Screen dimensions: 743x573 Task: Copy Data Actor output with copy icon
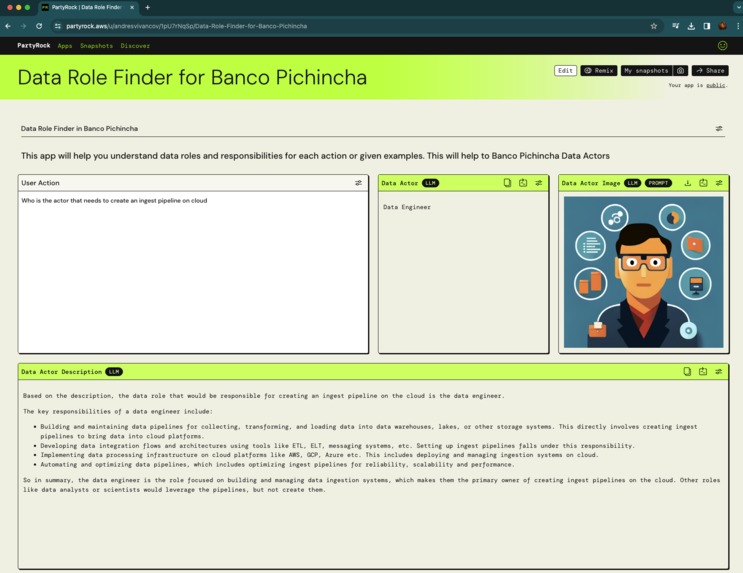pos(507,183)
